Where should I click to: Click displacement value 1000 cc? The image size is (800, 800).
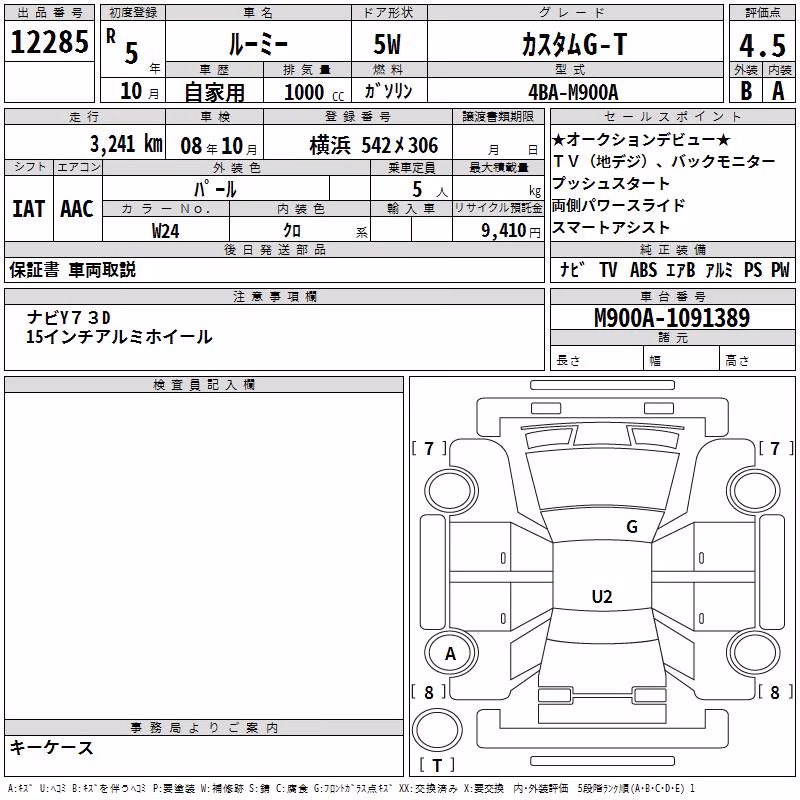[x=314, y=92]
